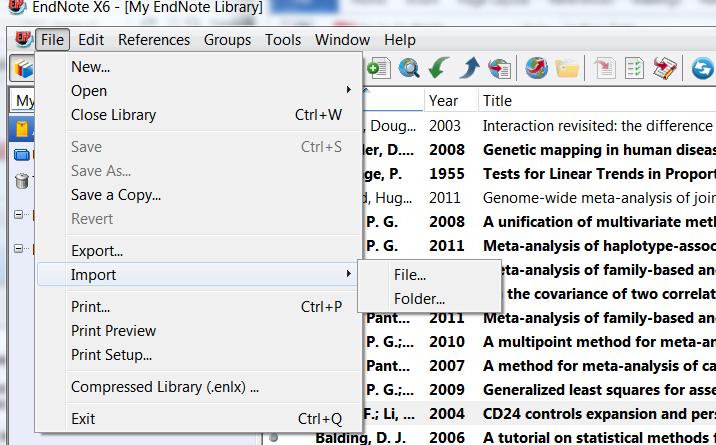Screen dimensions: 716x445
Task: Close the File menu via its label
Action: pyautogui.click(x=52, y=40)
